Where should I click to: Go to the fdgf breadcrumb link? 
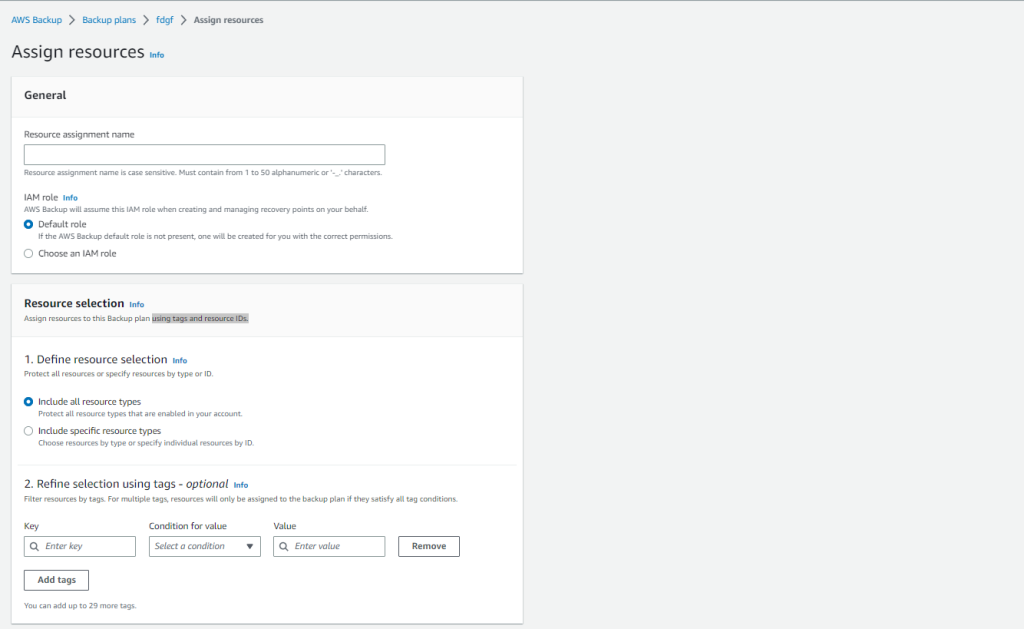(165, 20)
